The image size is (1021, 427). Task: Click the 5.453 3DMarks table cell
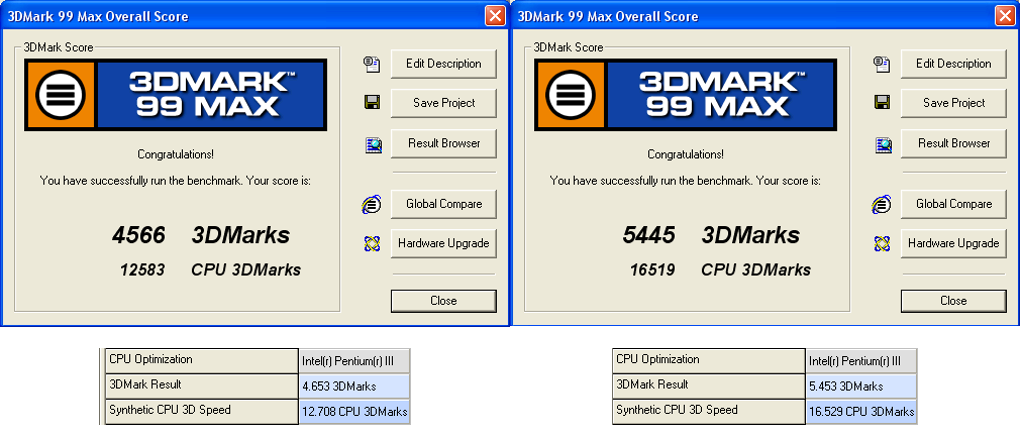click(x=861, y=386)
